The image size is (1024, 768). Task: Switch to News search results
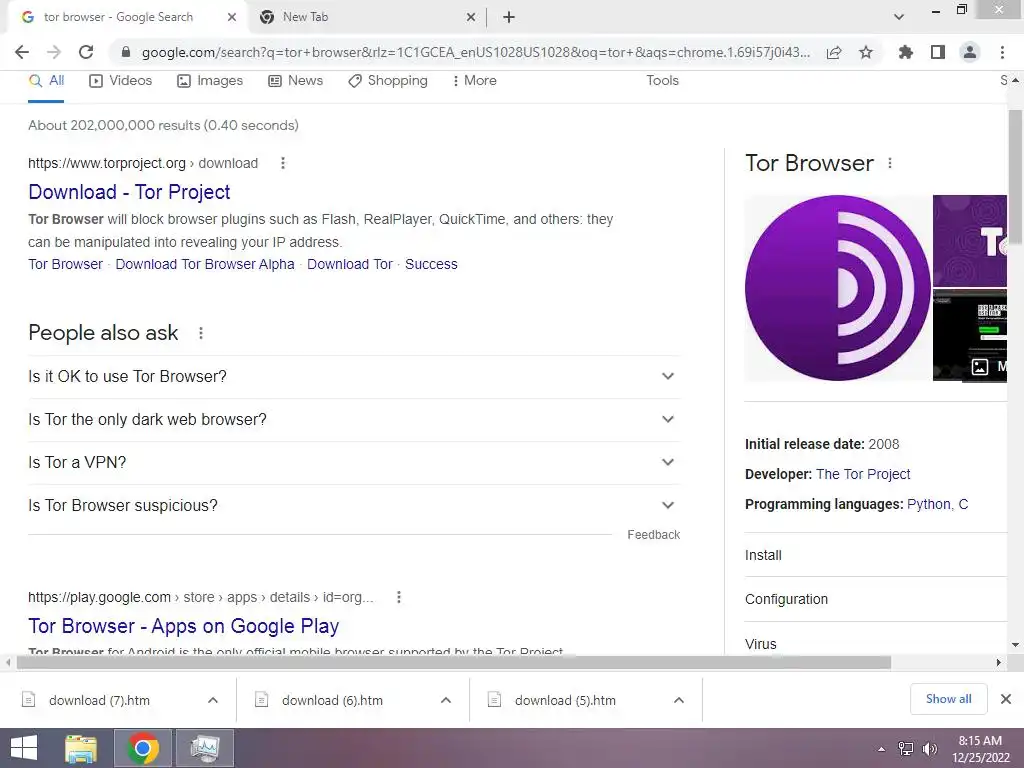[296, 81]
